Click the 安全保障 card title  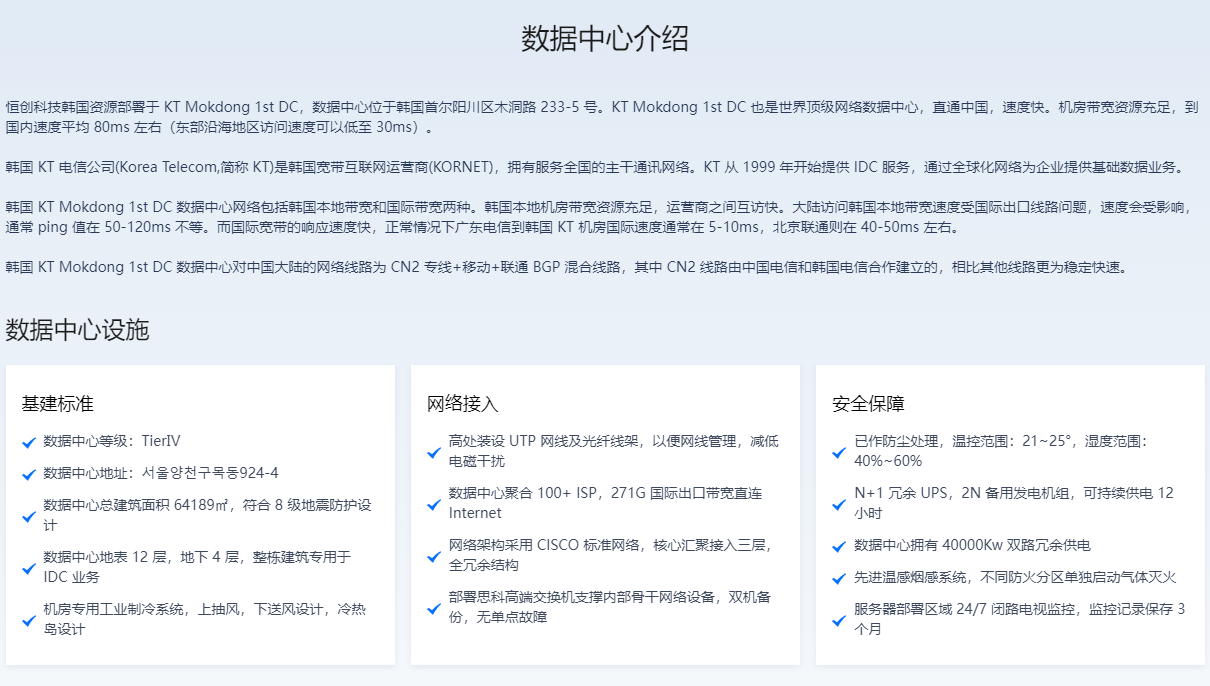[868, 404]
